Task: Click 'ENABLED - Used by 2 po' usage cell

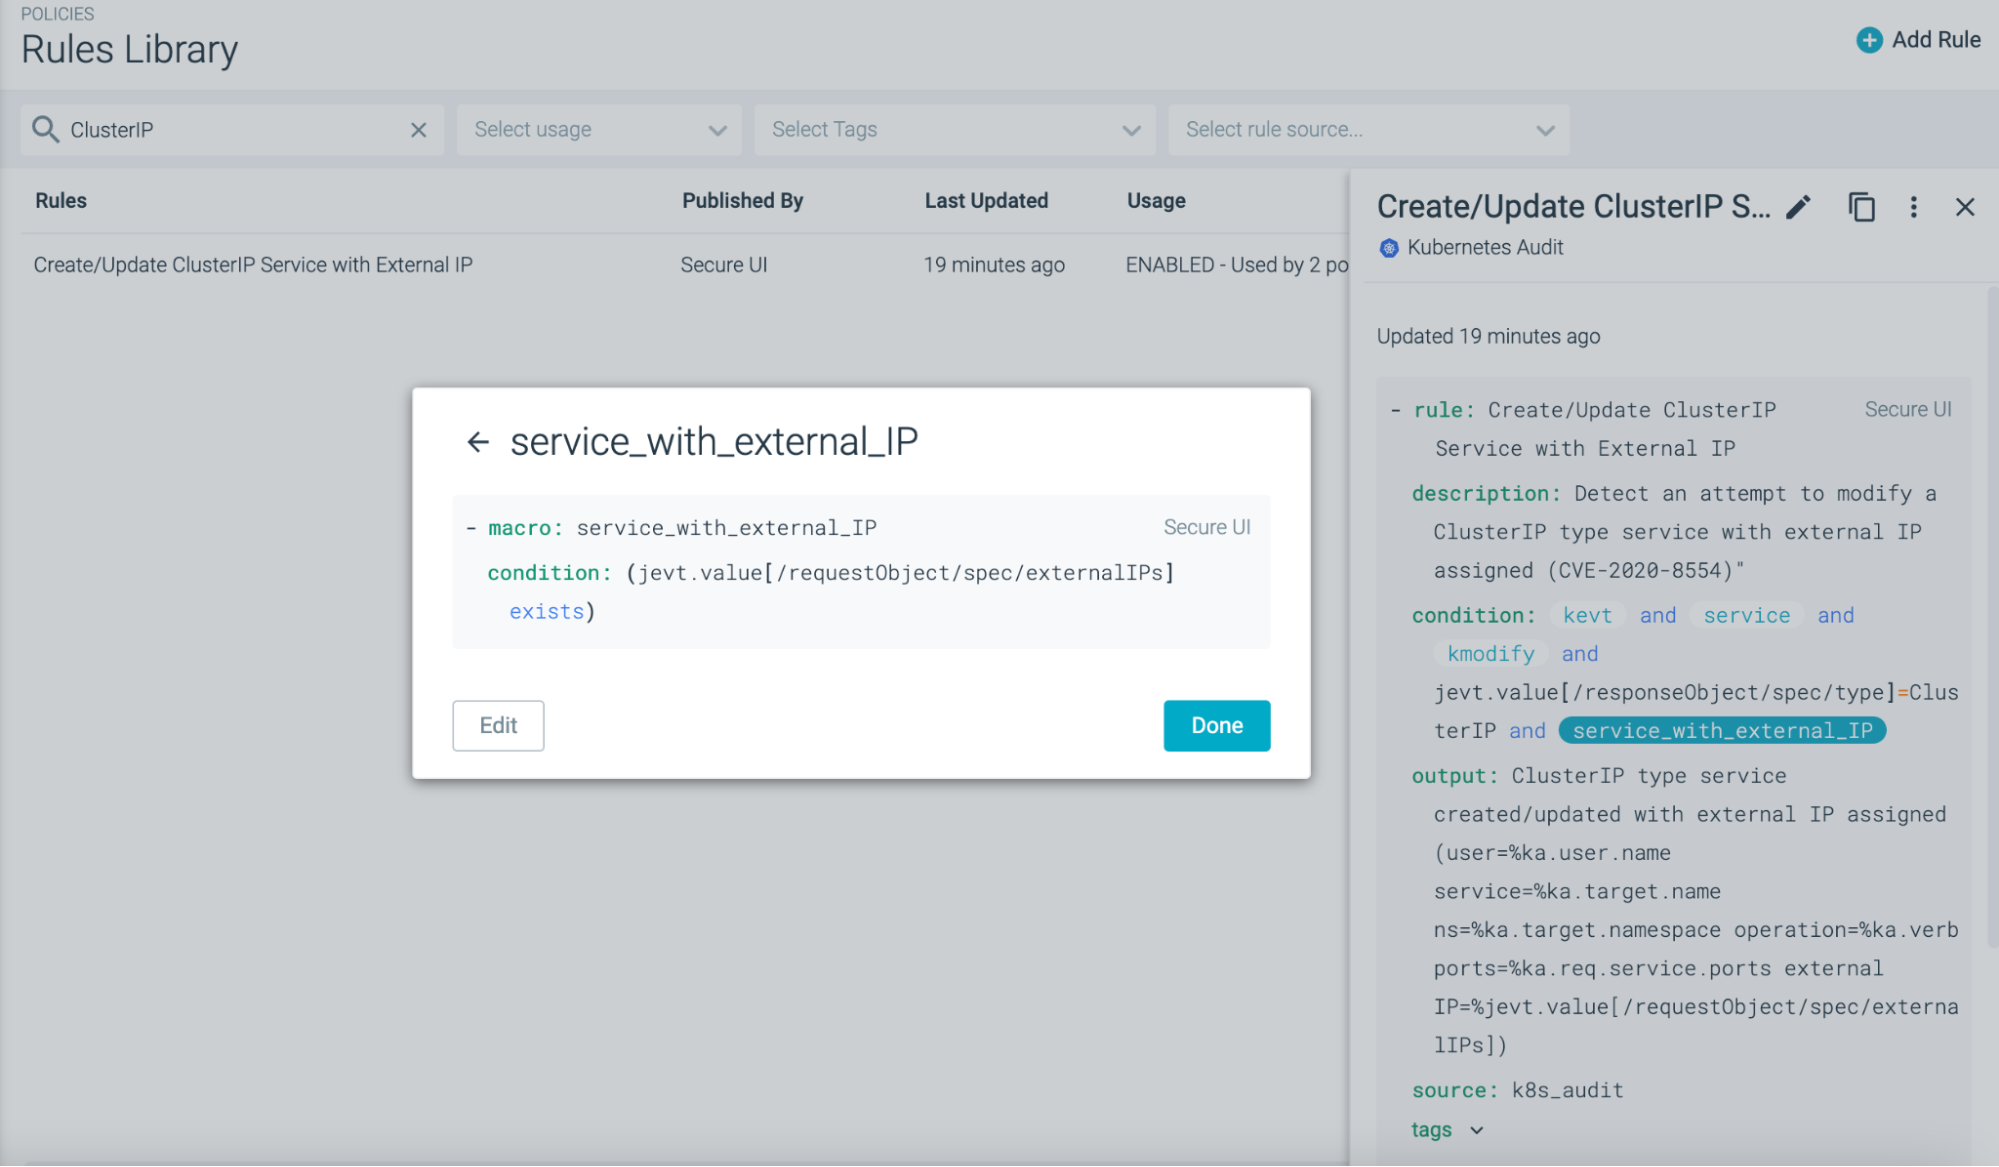Action: 1237,265
